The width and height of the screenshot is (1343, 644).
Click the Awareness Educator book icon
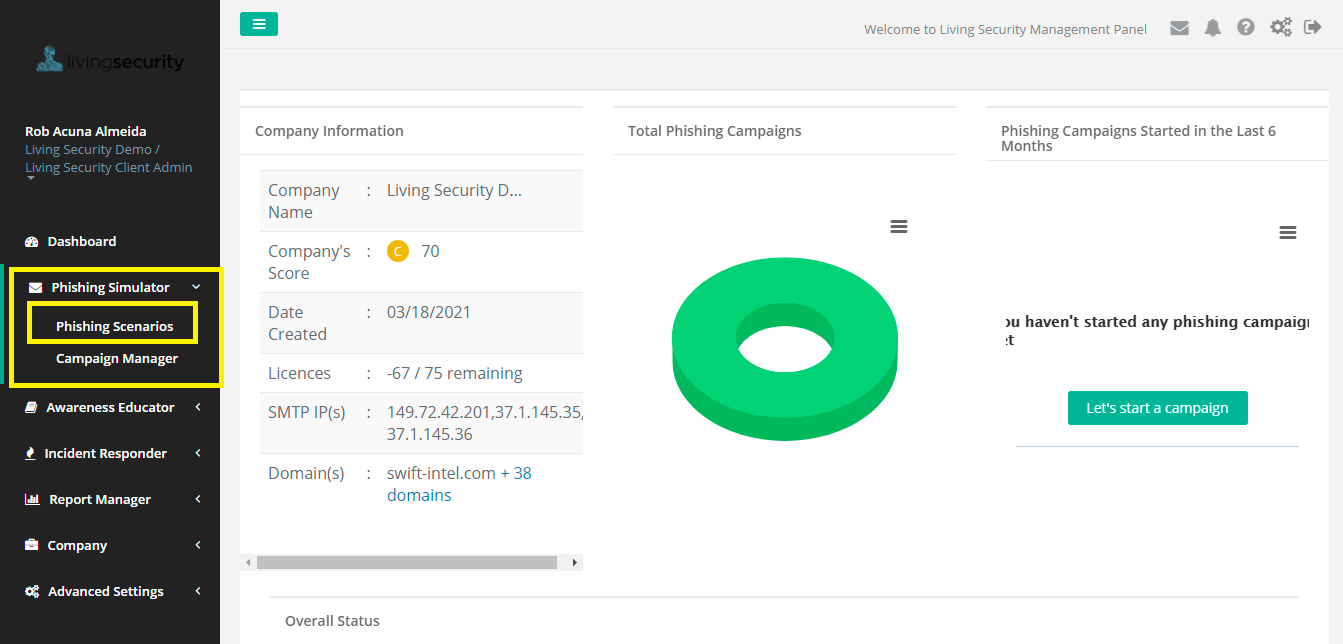click(x=31, y=407)
